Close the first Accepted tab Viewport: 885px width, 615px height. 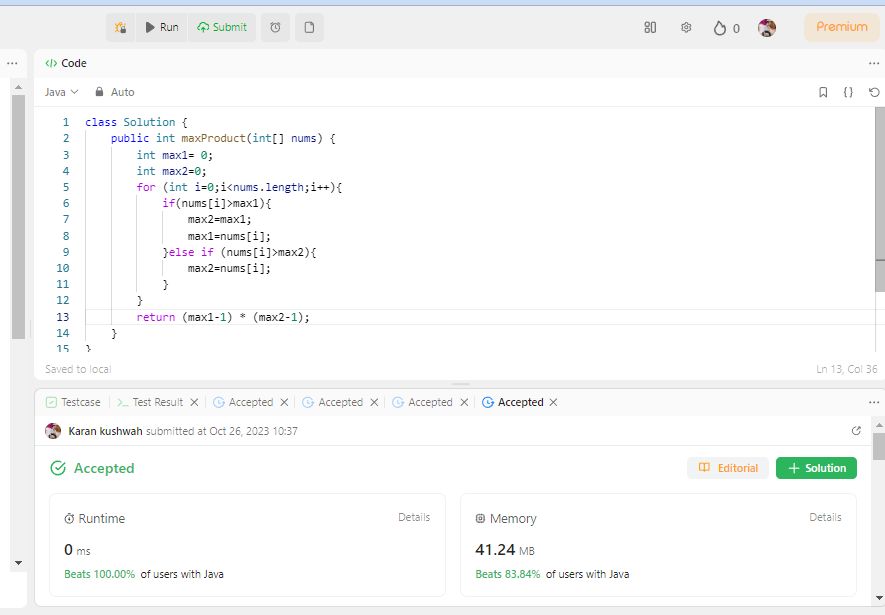(x=284, y=402)
